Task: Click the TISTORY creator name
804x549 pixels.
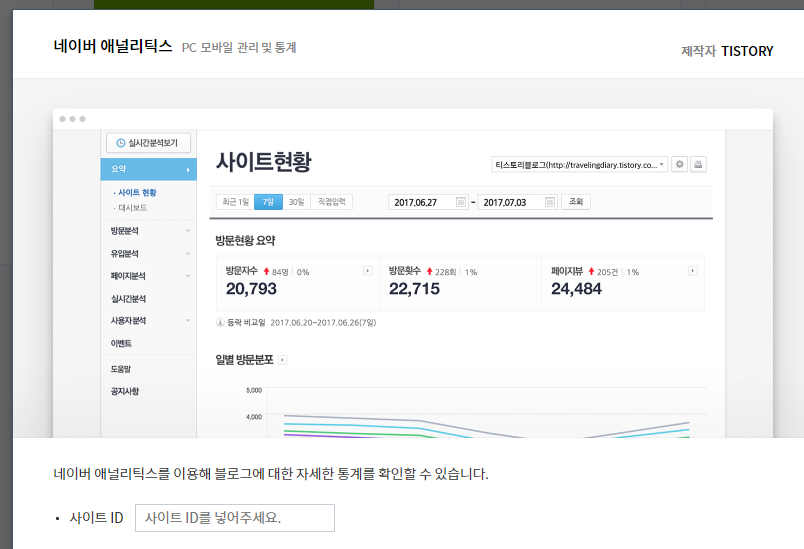Action: [x=747, y=51]
